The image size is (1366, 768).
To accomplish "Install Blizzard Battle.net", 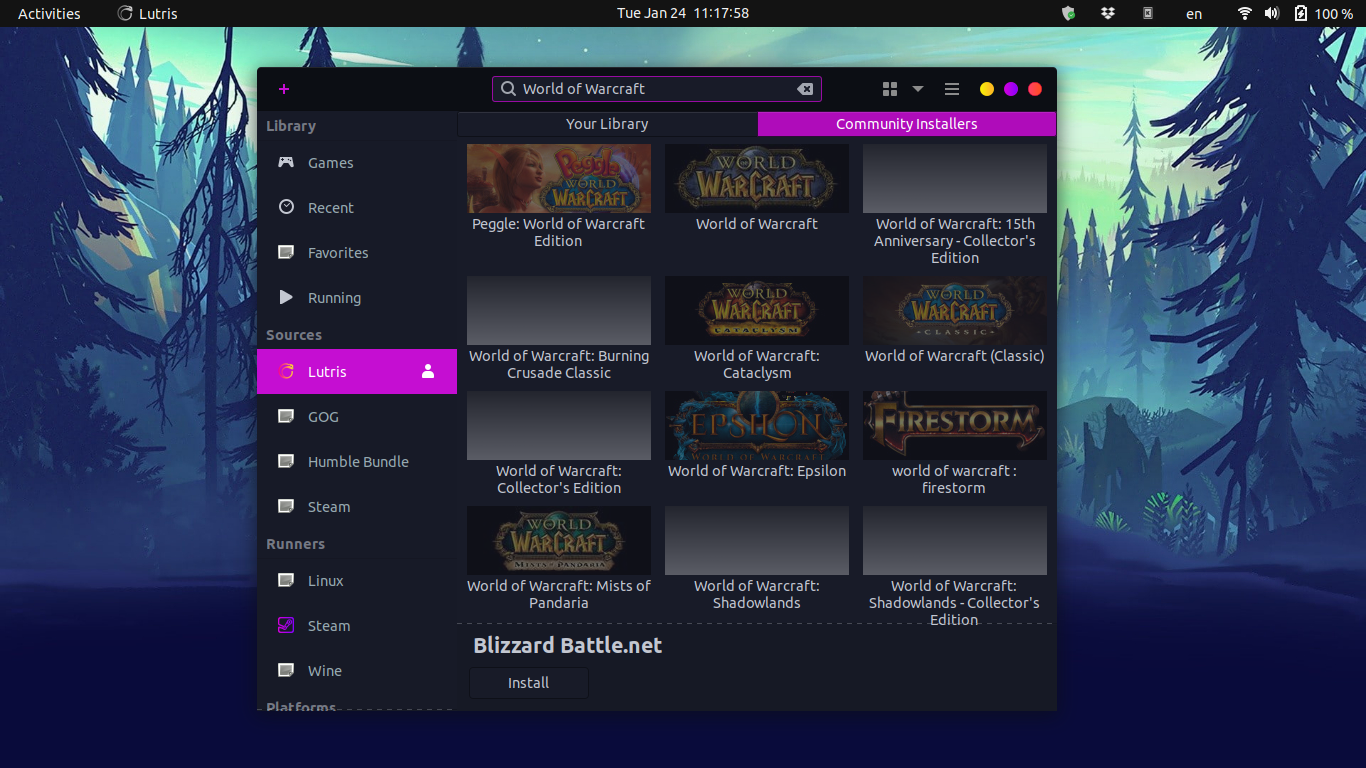I will (x=528, y=683).
